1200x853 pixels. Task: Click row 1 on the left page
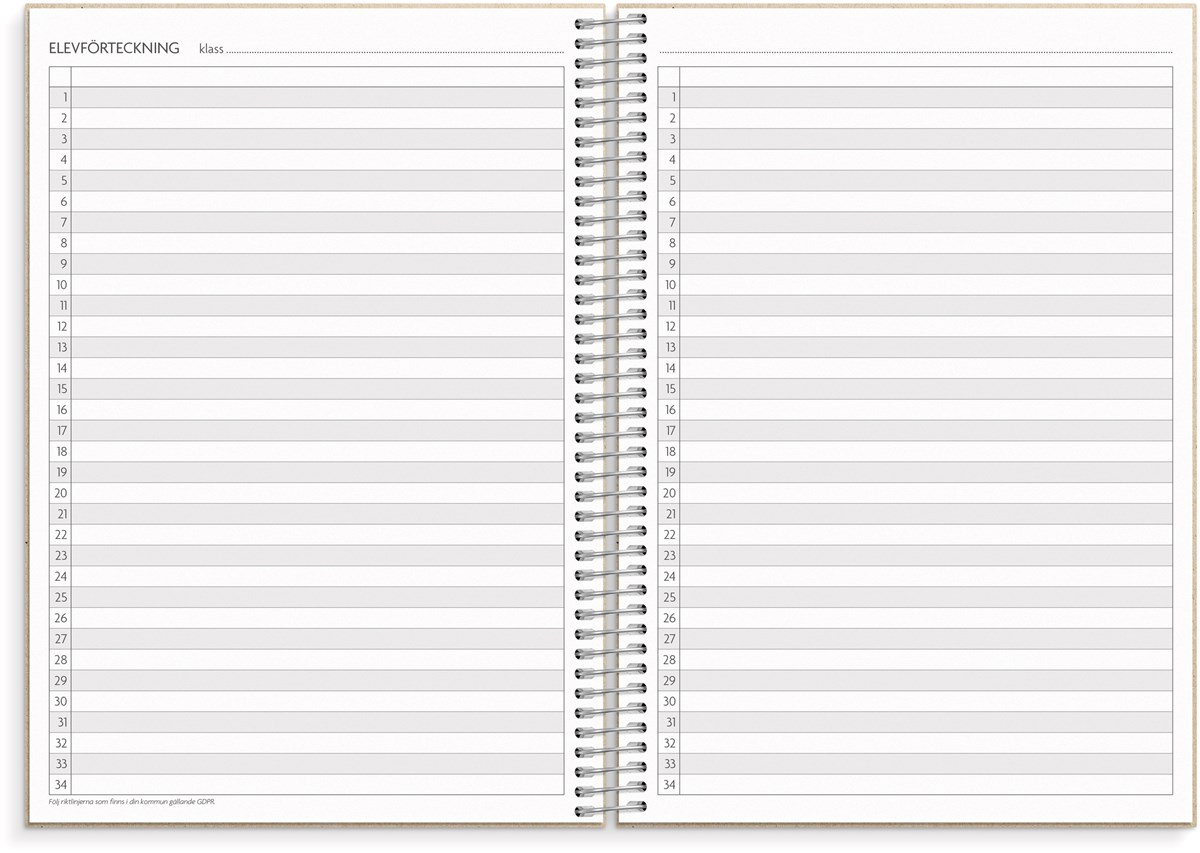[x=317, y=97]
